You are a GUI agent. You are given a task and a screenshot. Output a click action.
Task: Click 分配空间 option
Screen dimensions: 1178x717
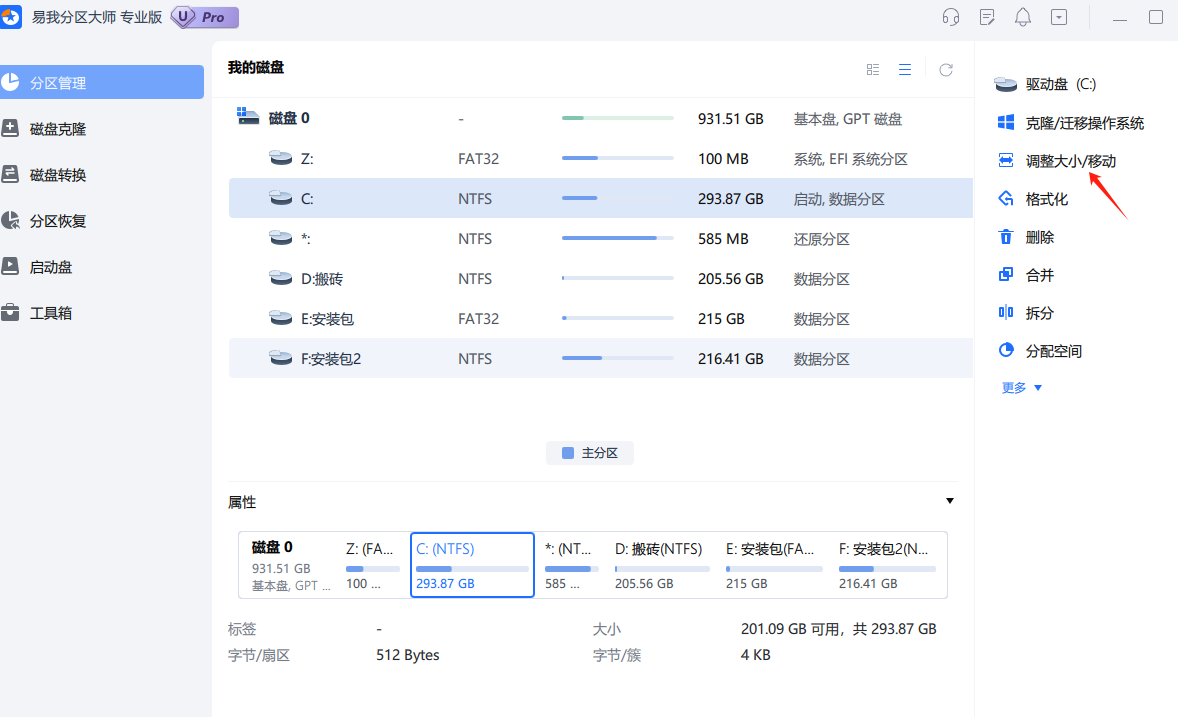click(1053, 351)
